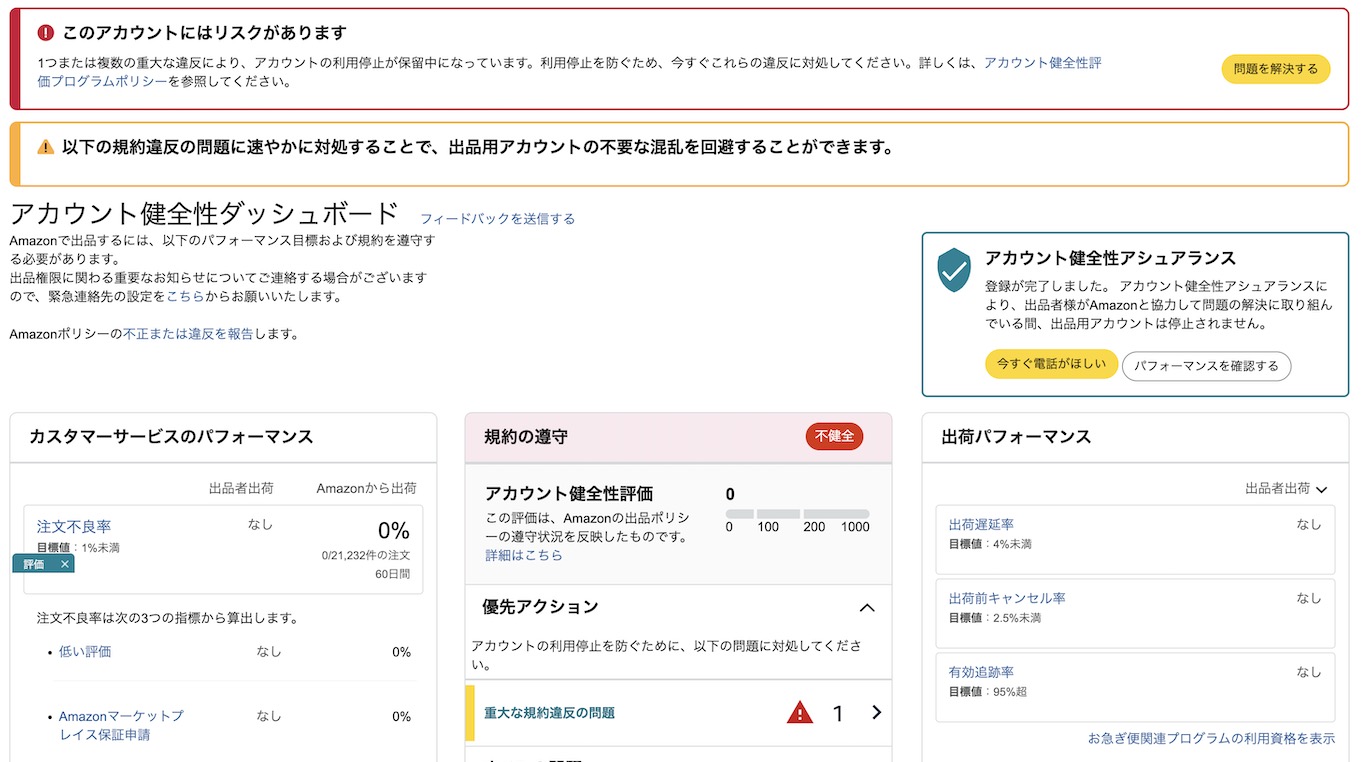Click the 不健全 status badge
This screenshot has width=1366, height=762.
pos(834,436)
